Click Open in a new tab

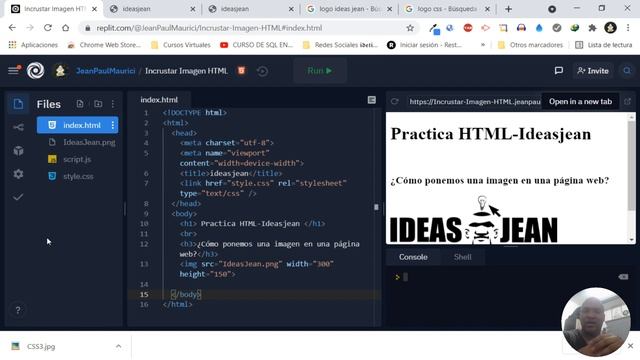click(580, 102)
